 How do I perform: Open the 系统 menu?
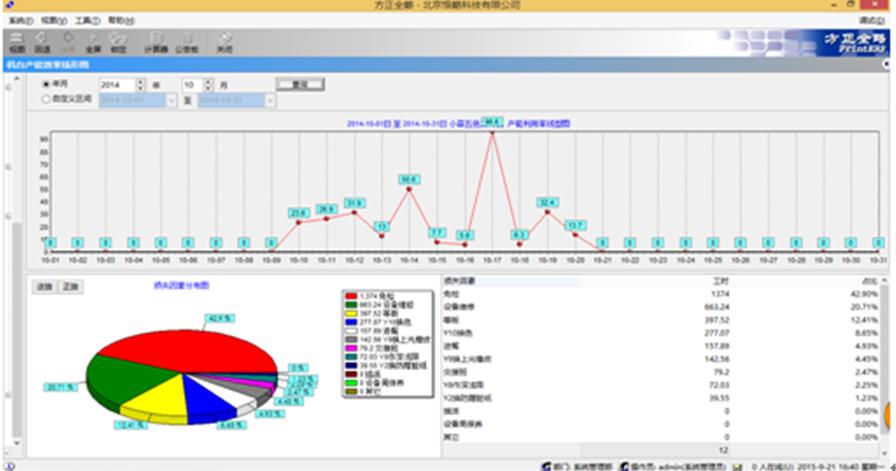click(x=19, y=20)
